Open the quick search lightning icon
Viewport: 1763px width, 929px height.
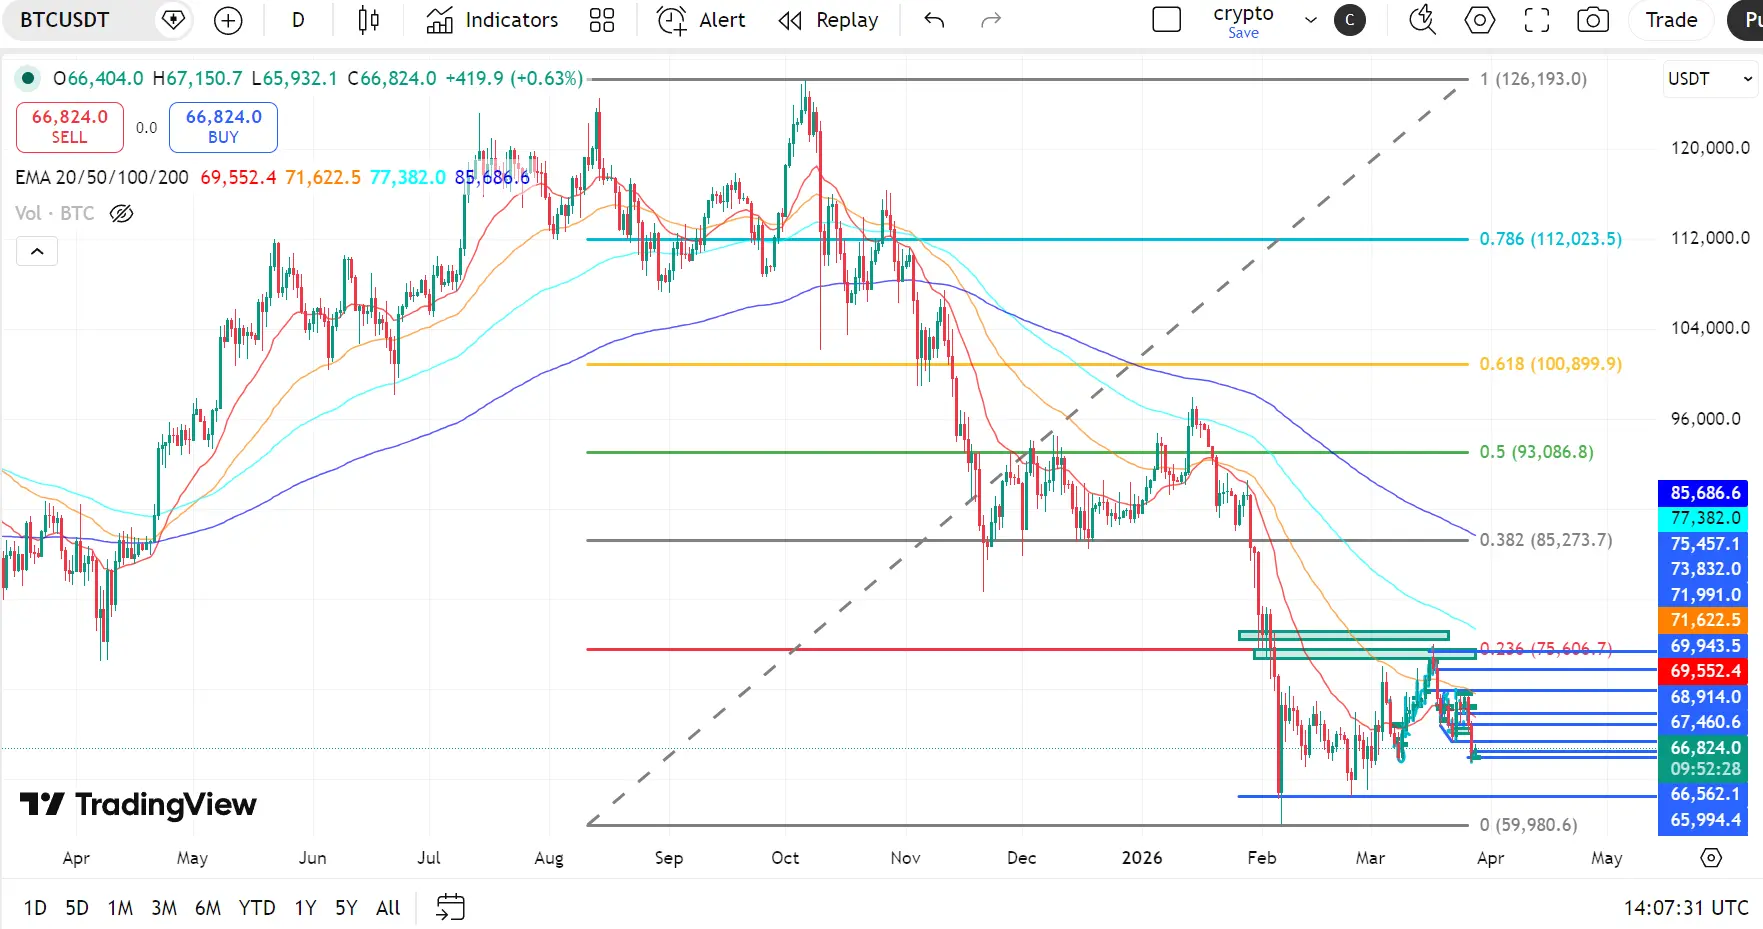[x=1422, y=20]
